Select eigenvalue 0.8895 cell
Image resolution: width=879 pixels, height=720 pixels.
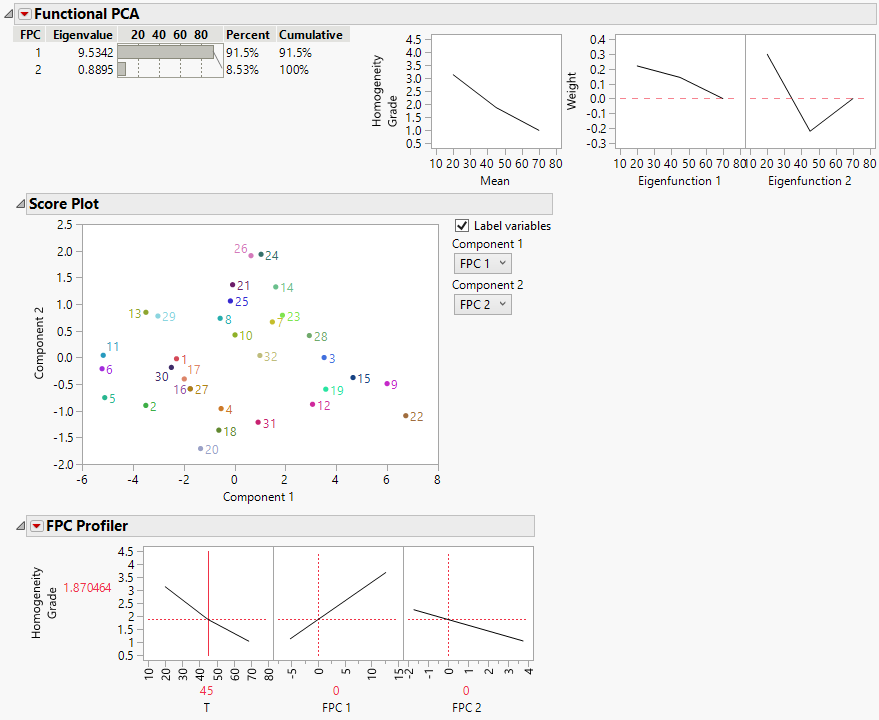[95, 70]
